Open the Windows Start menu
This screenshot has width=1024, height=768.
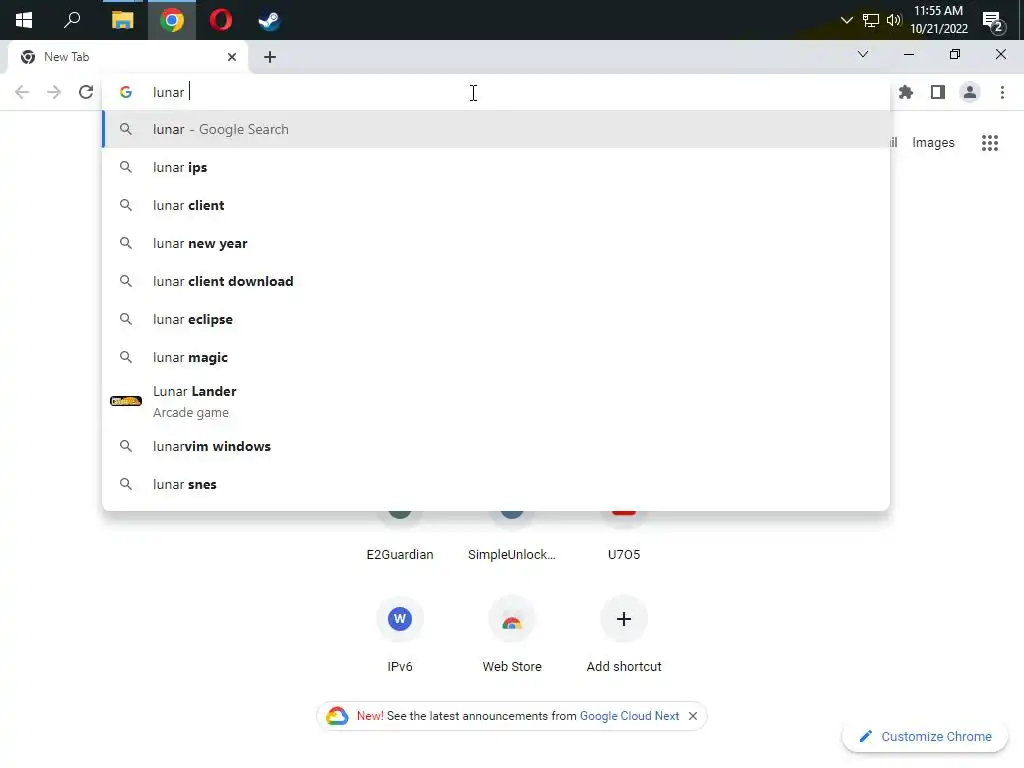pyautogui.click(x=24, y=20)
